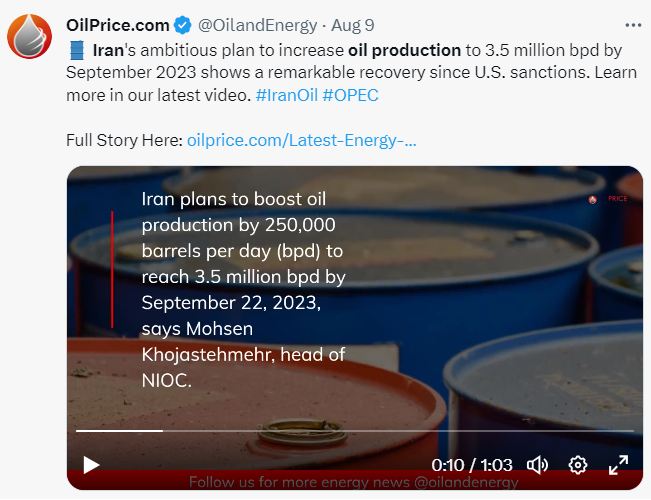The width and height of the screenshot is (651, 500).
Task: Open the oilprice.com Full Story link
Action: pos(302,140)
